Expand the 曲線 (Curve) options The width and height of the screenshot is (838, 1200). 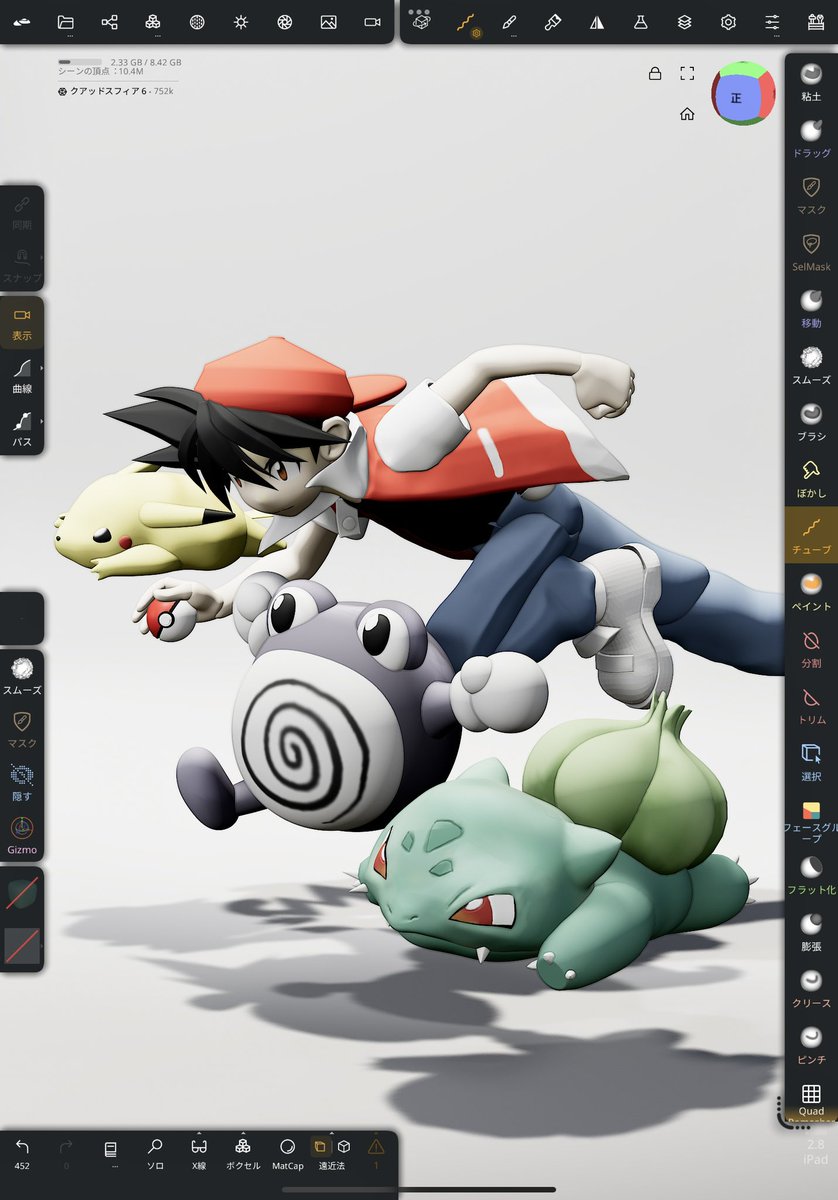[x=22, y=376]
